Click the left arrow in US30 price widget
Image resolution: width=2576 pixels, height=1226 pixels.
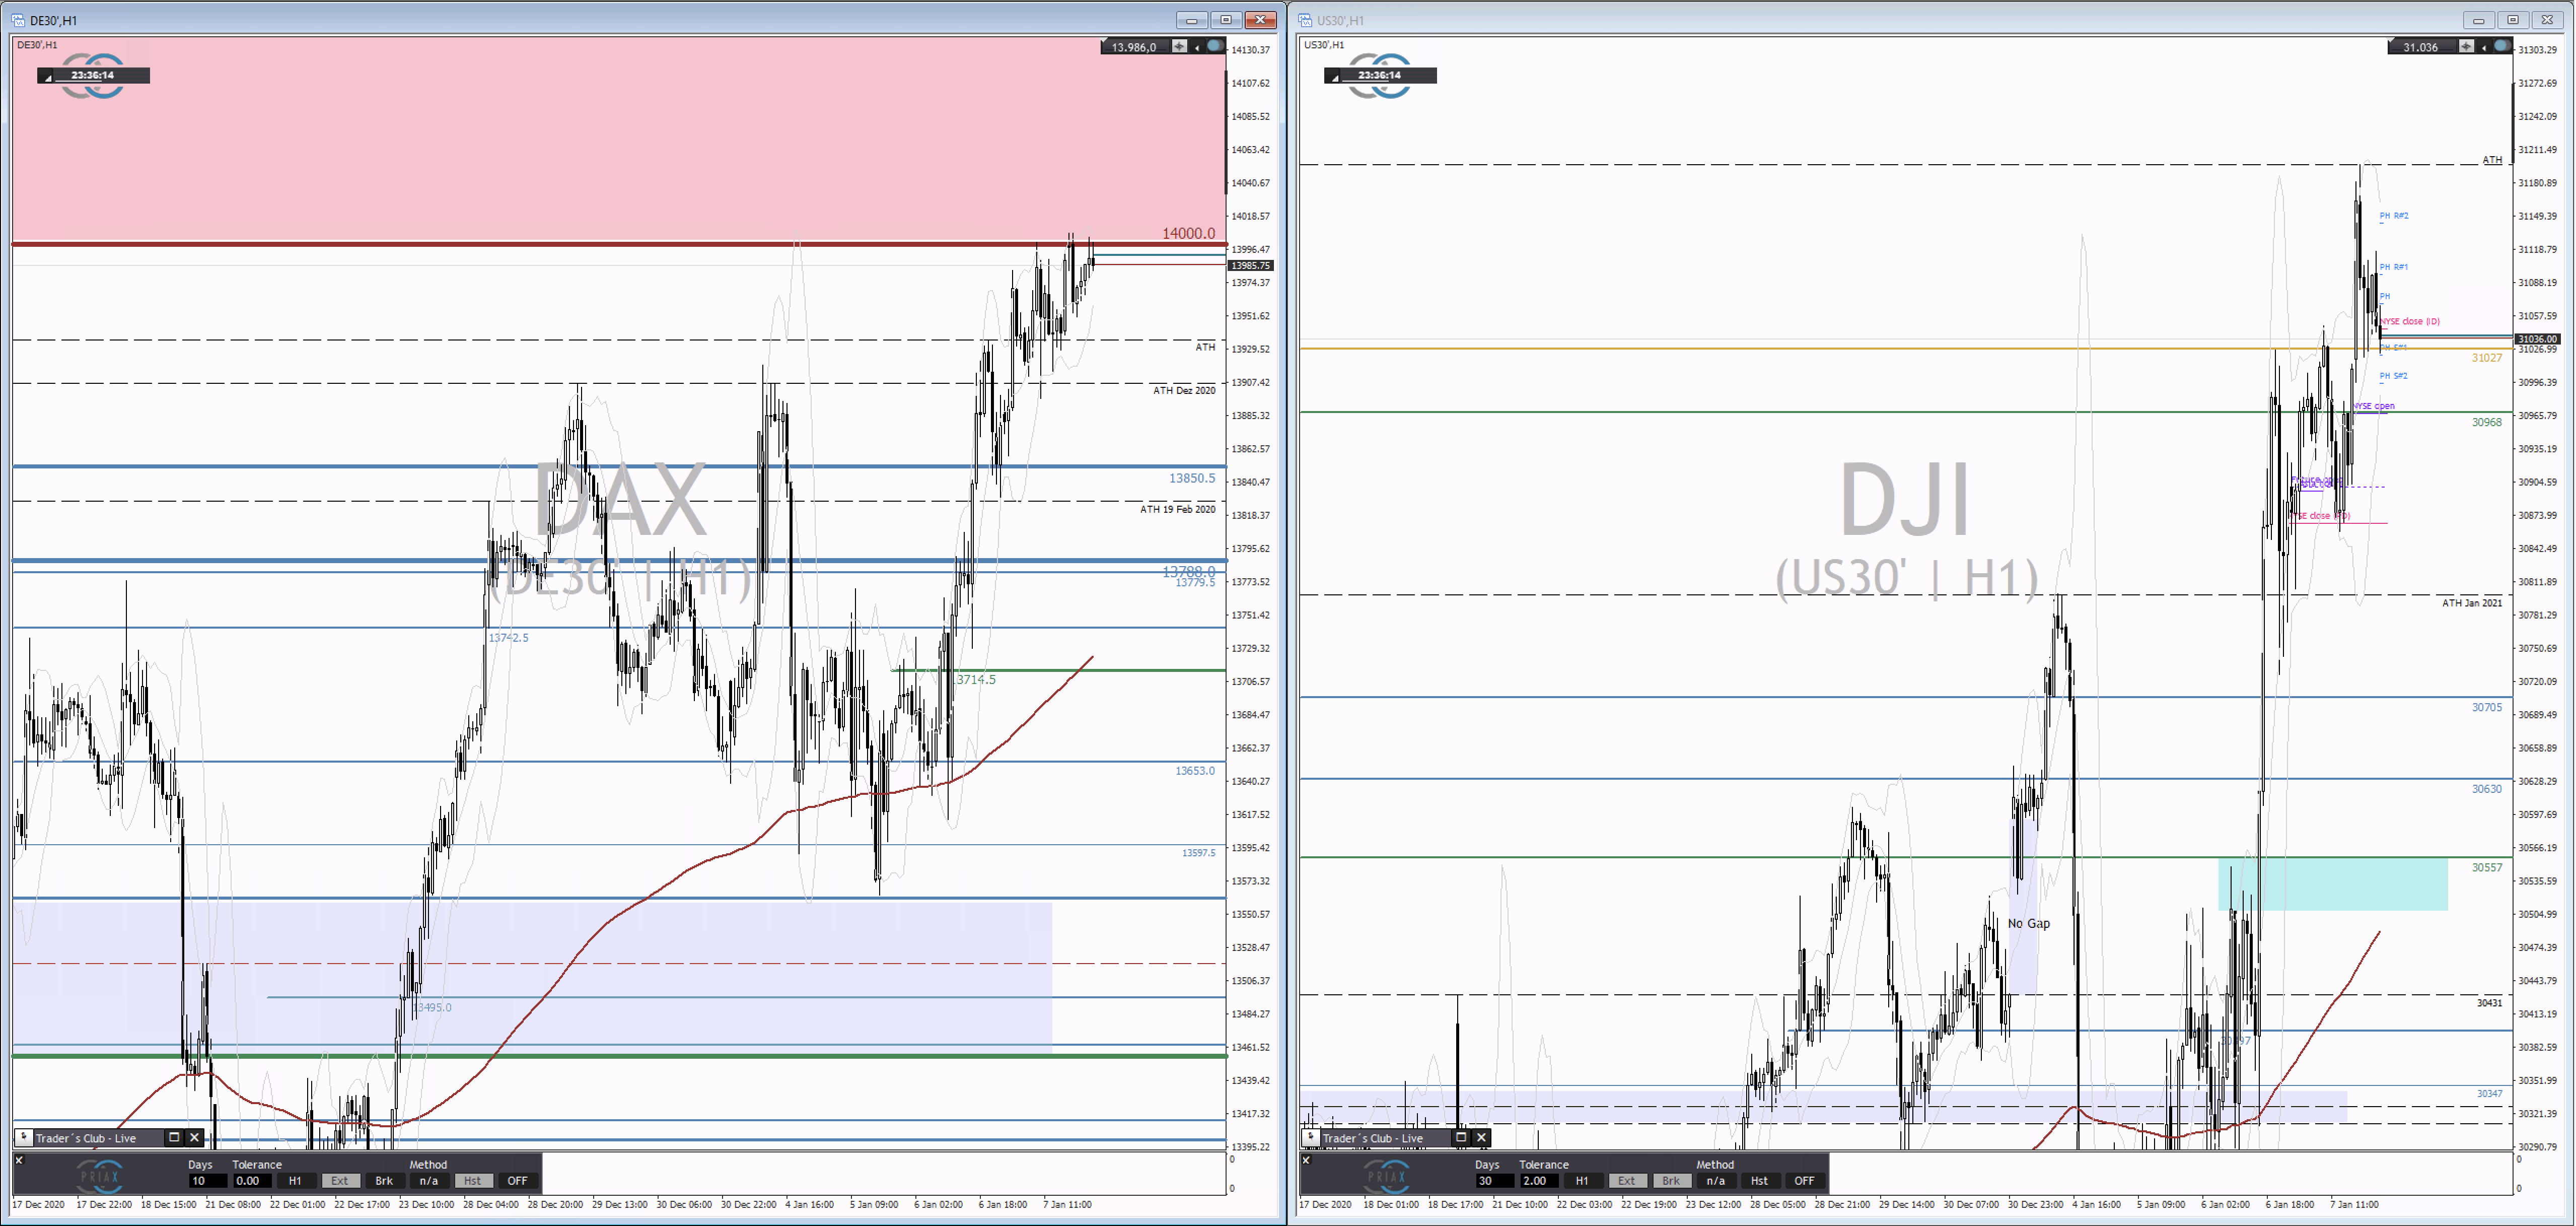(2484, 47)
